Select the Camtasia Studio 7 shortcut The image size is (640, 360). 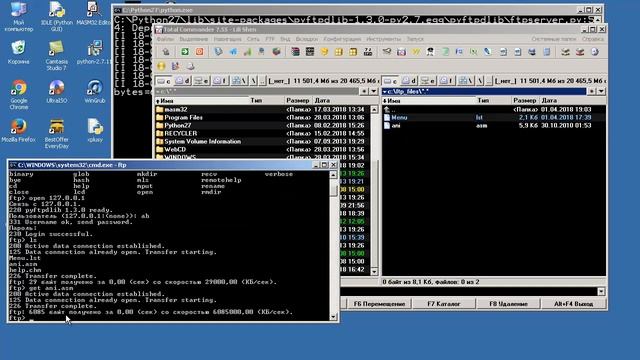tap(57, 56)
